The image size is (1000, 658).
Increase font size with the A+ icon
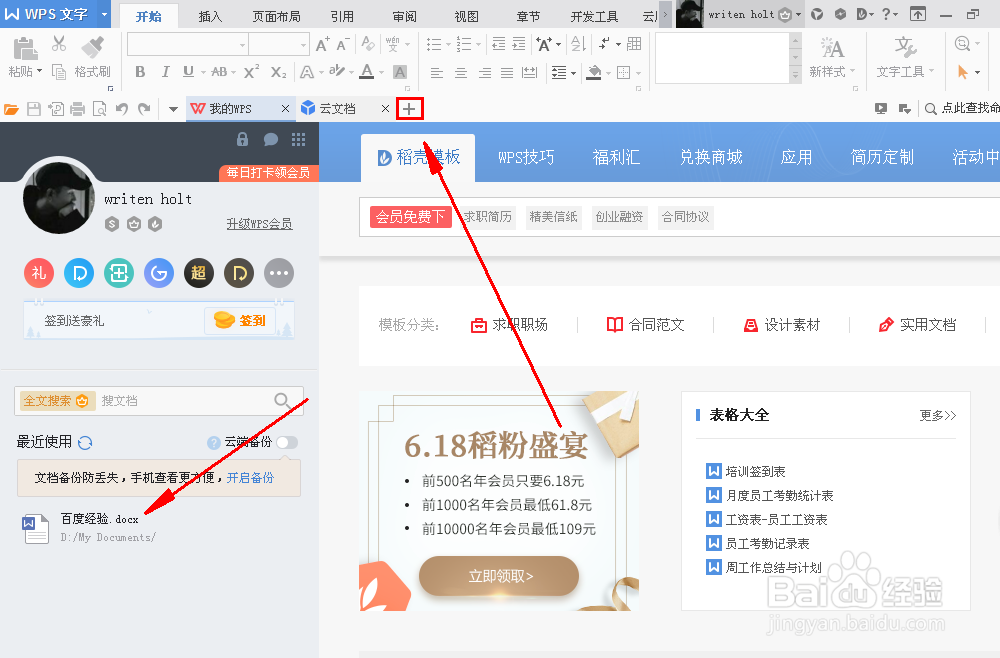pos(323,44)
